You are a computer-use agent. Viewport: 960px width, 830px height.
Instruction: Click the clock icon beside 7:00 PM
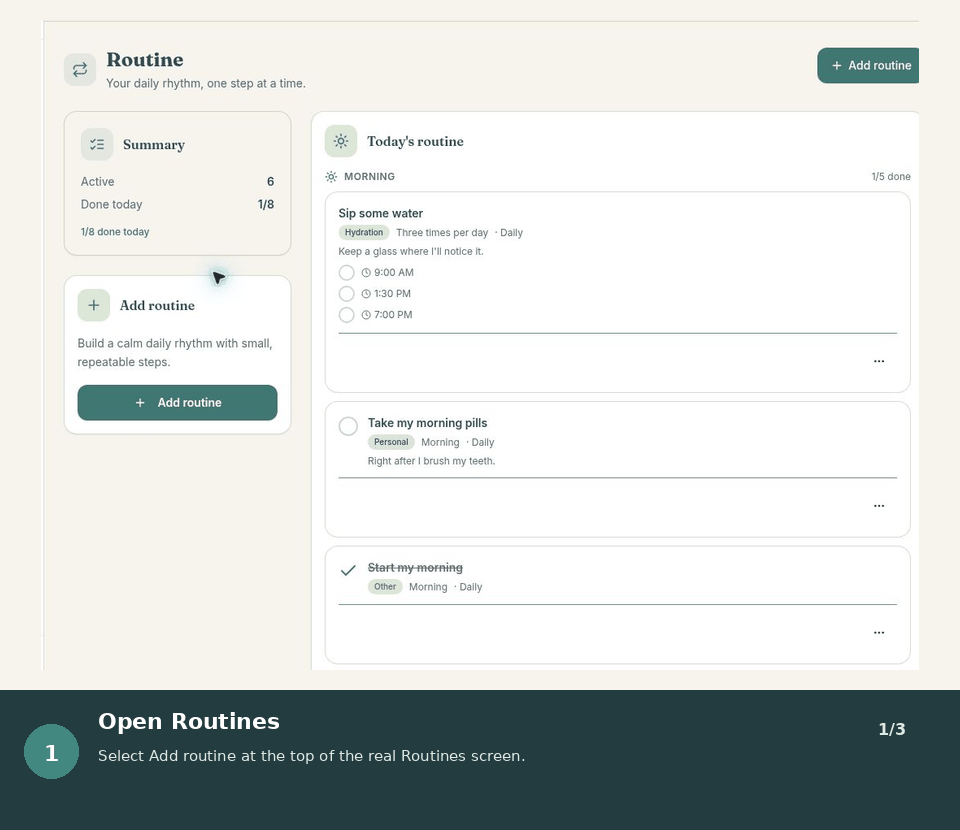366,315
